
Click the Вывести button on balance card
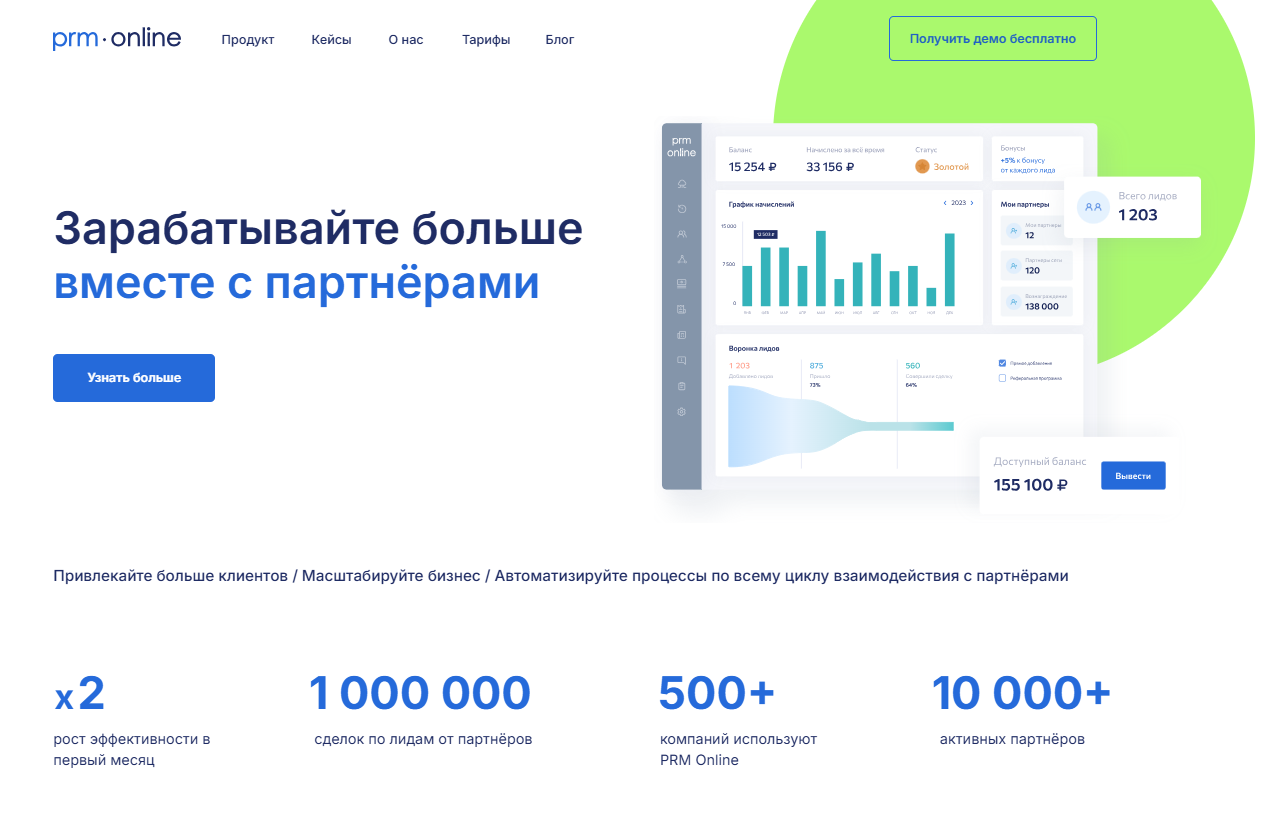click(x=1133, y=476)
